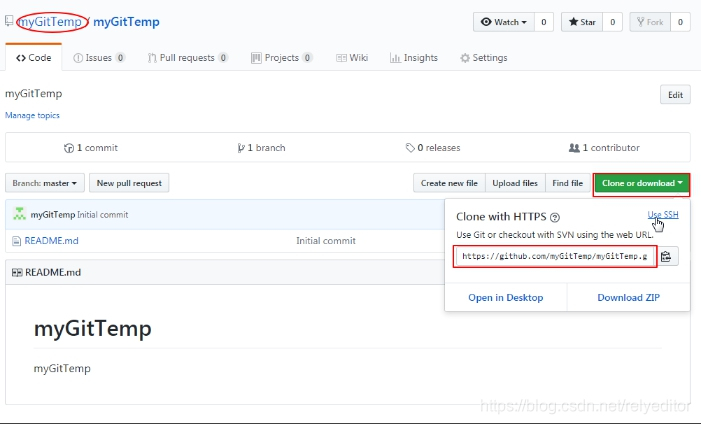
Task: Click the help icon beside Clone with HTTPS
Action: pyautogui.click(x=555, y=217)
